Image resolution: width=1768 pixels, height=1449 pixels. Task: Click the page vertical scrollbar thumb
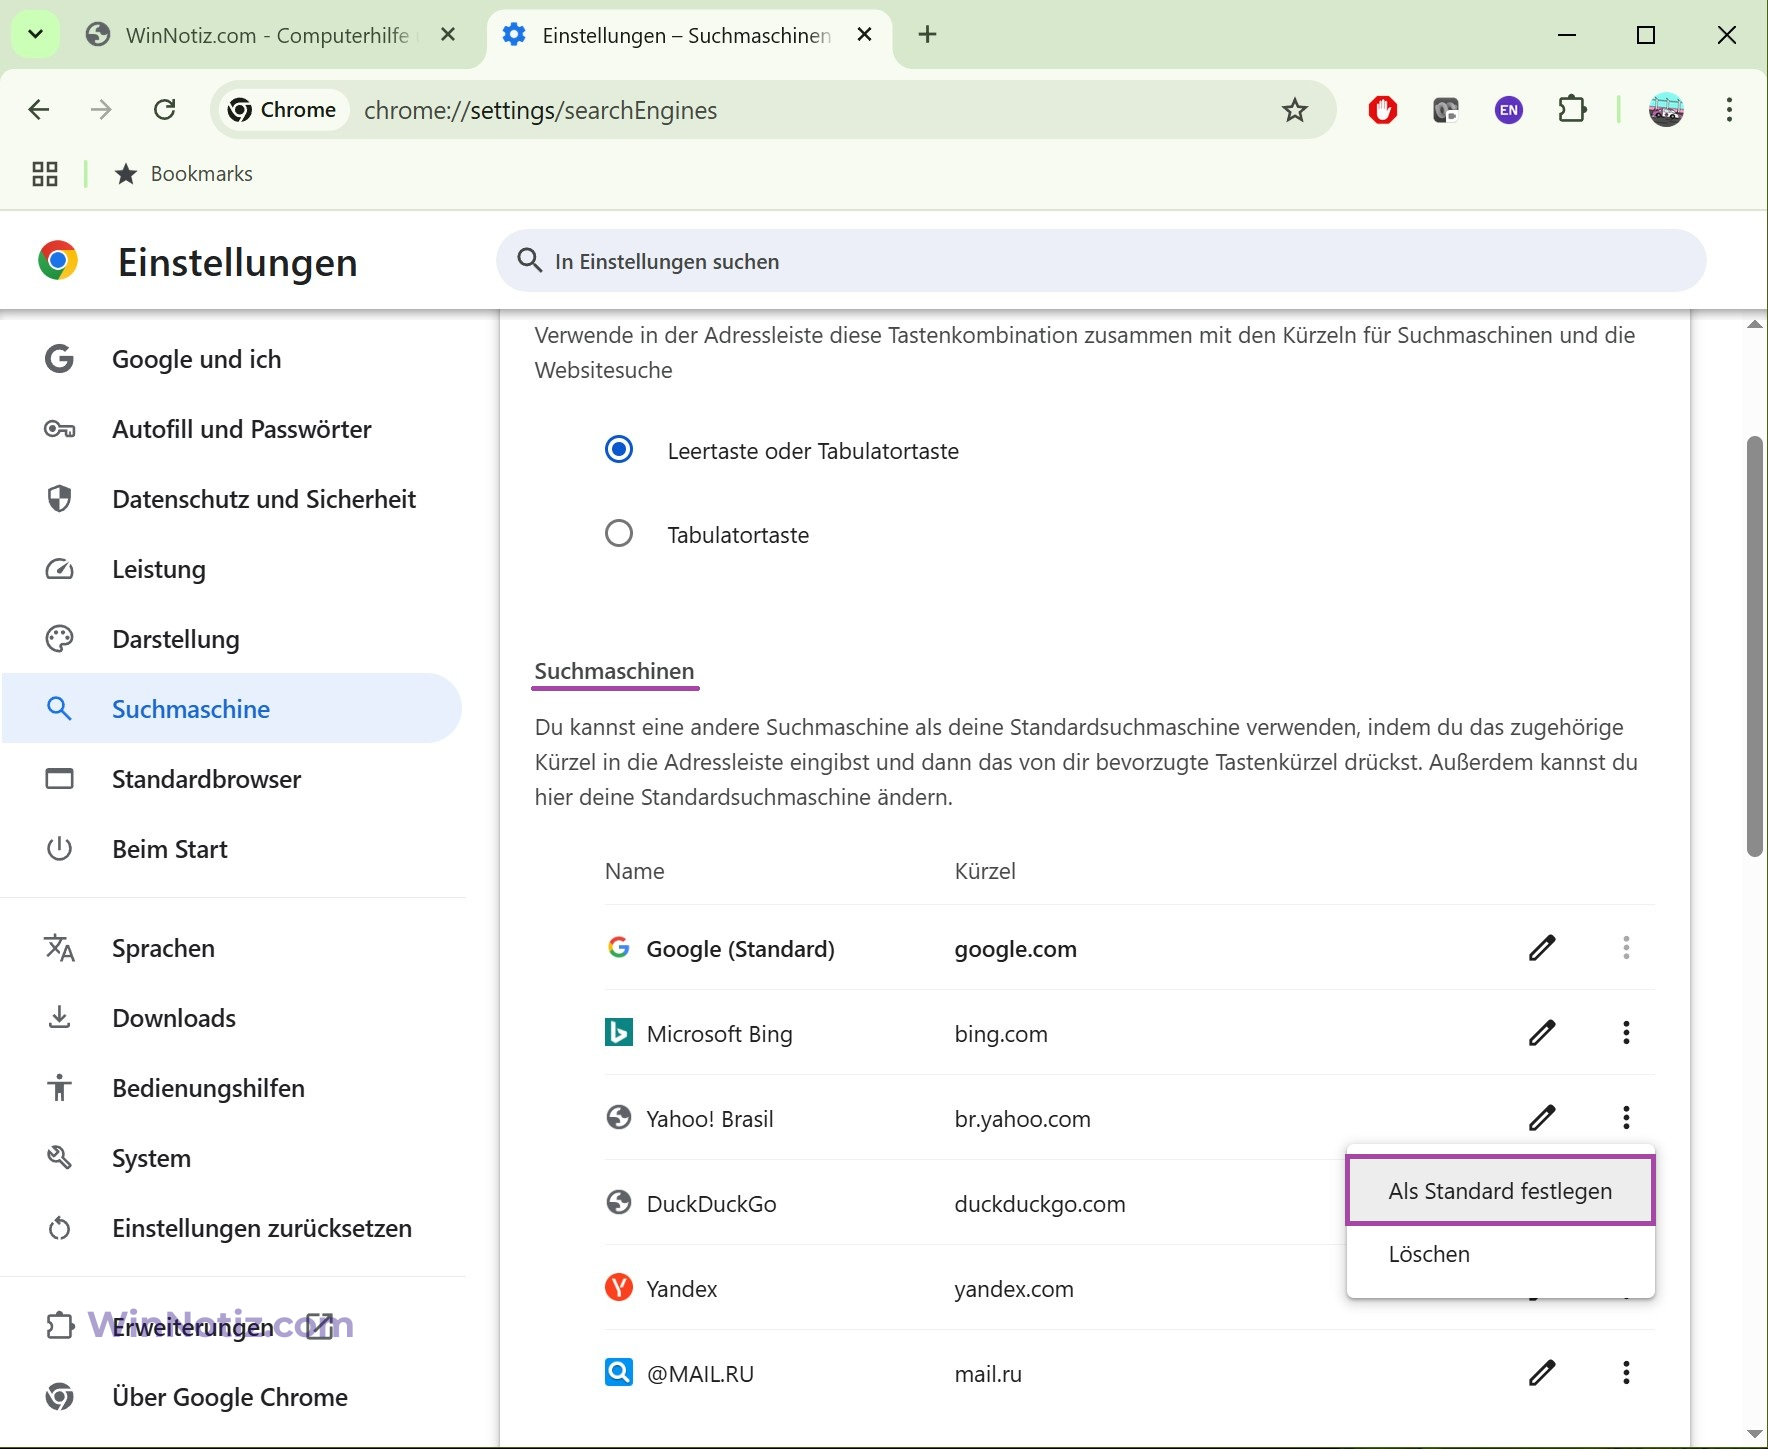1754,646
